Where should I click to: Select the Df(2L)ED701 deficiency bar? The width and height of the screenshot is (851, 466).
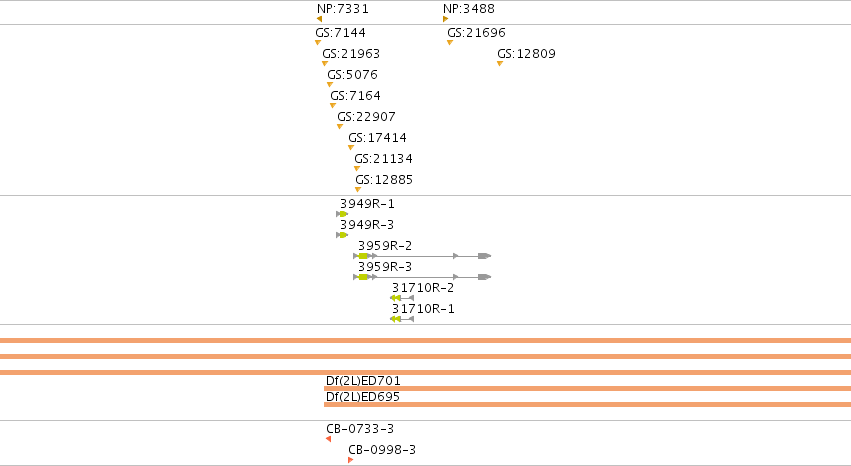[x=587, y=388]
